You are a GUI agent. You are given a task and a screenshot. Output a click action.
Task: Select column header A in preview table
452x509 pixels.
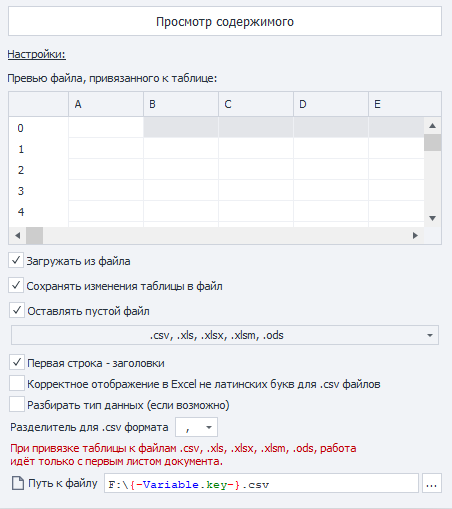click(x=106, y=104)
